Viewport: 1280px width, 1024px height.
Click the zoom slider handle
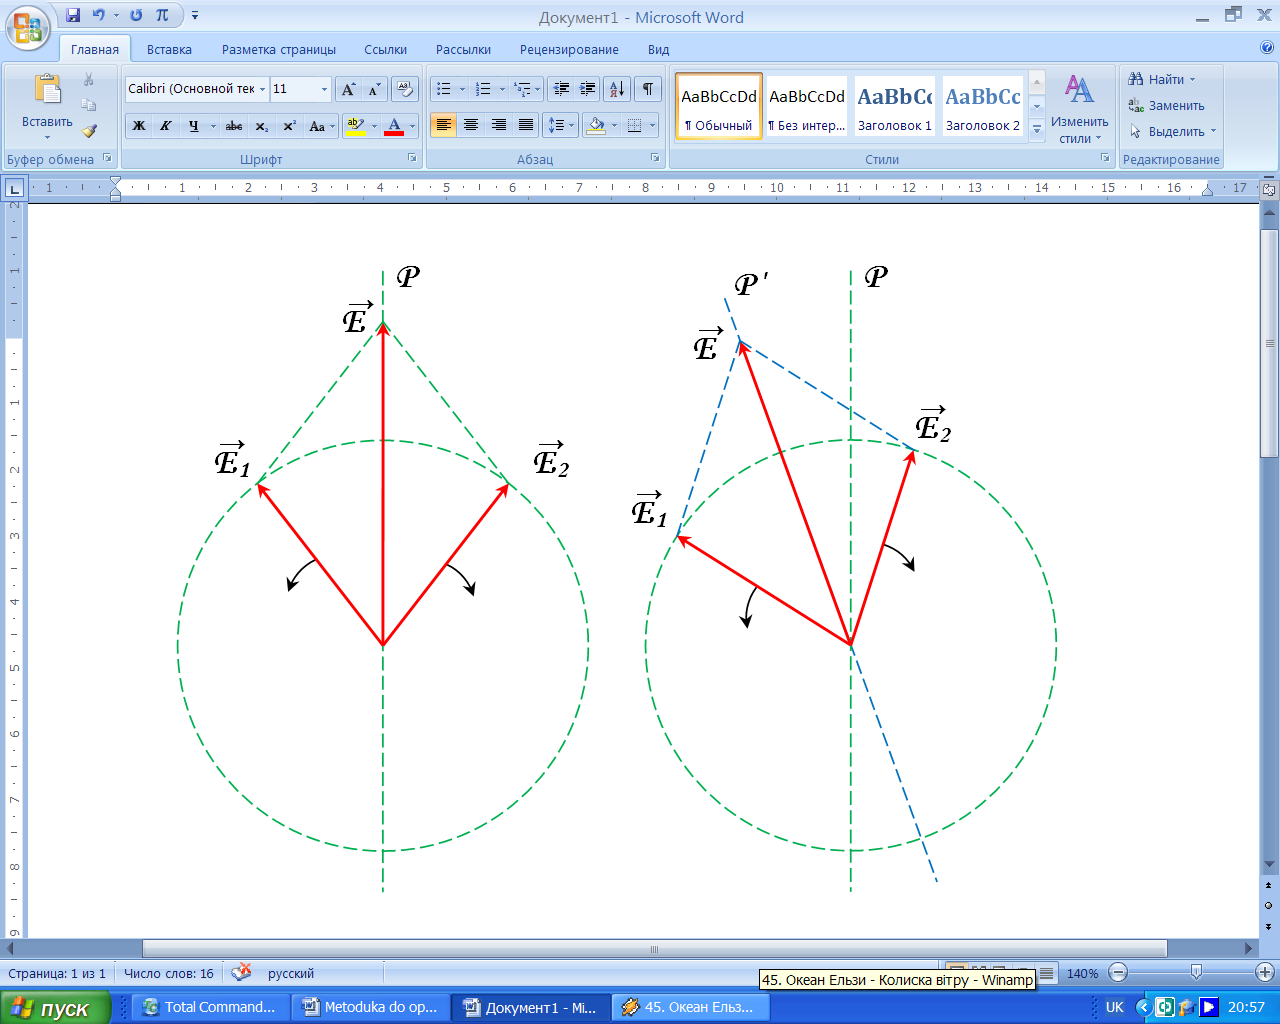click(1196, 972)
